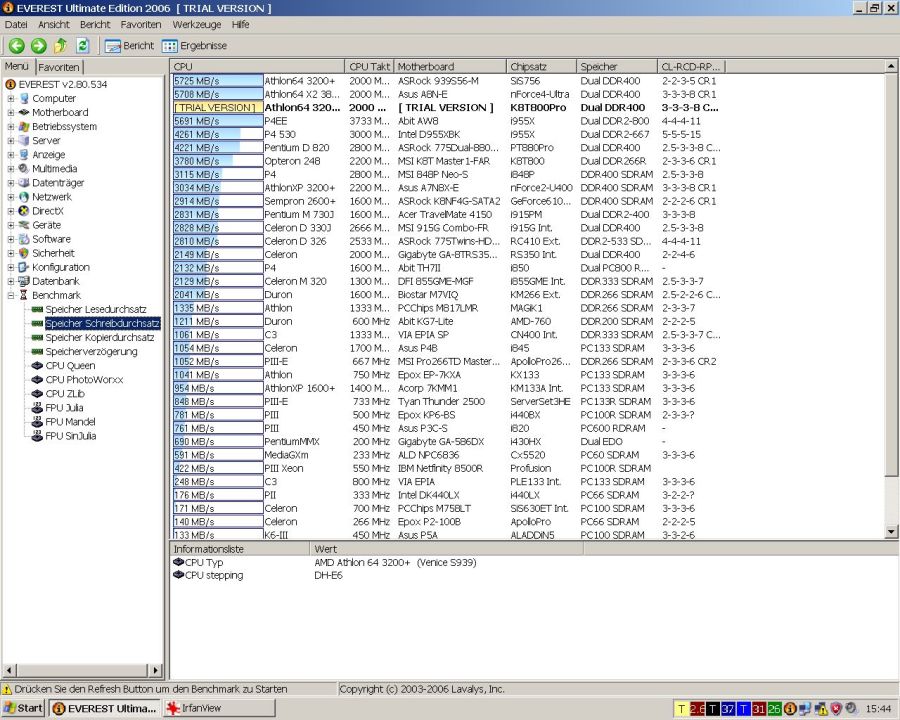
Task: Click the EVEREST v2.80.534 root icon
Action: pos(10,84)
